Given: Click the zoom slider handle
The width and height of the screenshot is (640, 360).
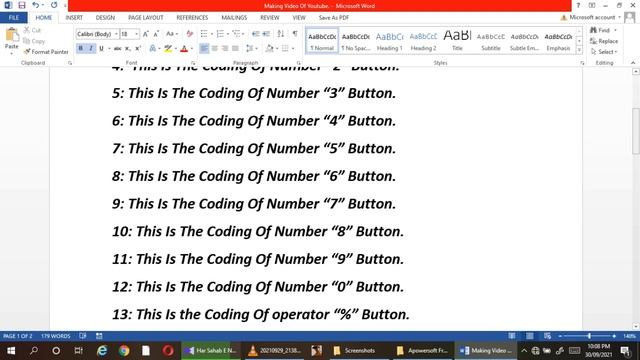Looking at the screenshot, I should tap(589, 336).
